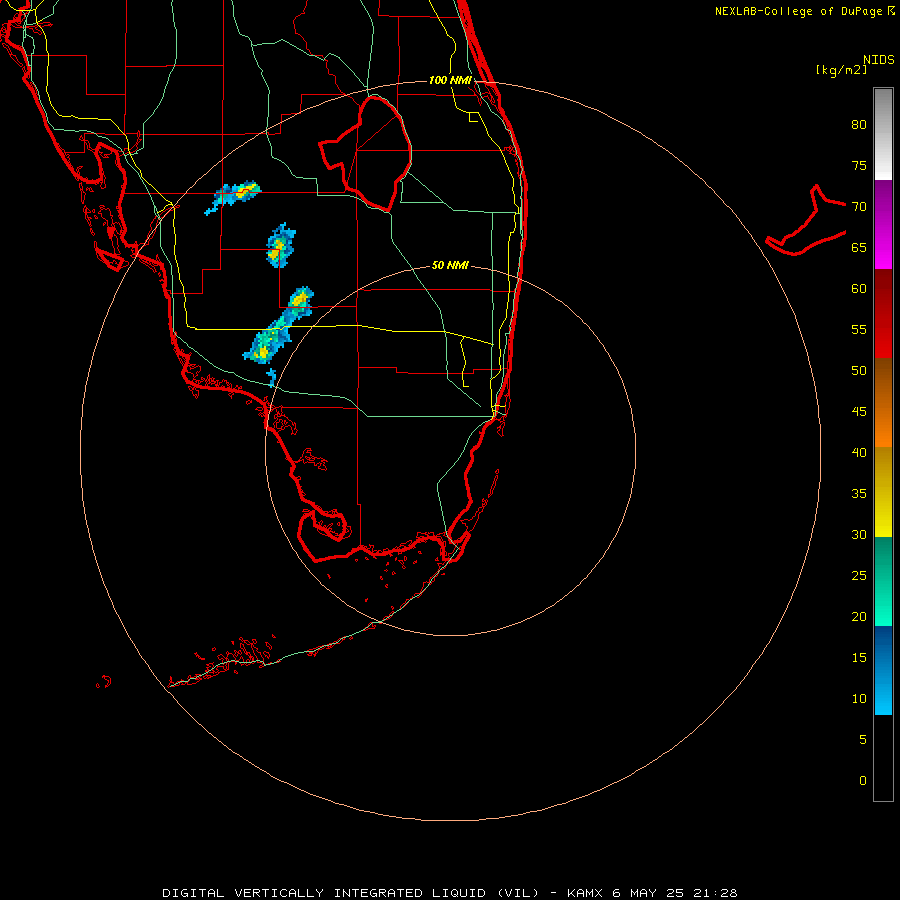Click the 20 value on the color scale
Image resolution: width=900 pixels, height=900 pixels.
tap(859, 616)
